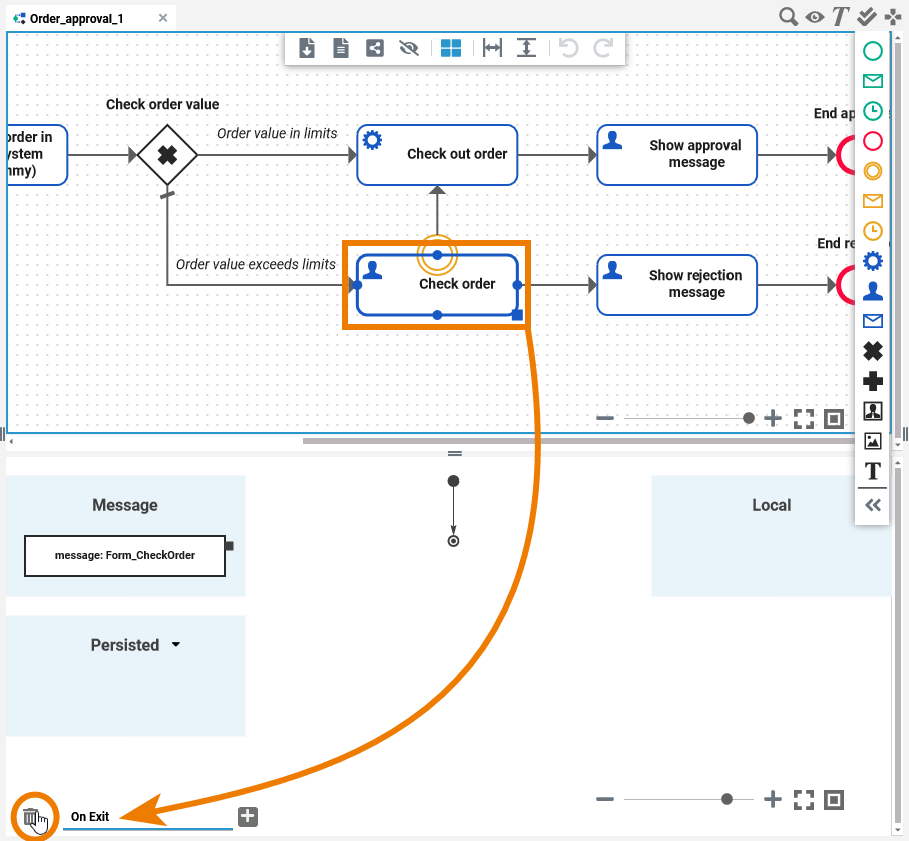Click the Order value exceeds limits label
The width and height of the screenshot is (909, 841).
point(256,264)
